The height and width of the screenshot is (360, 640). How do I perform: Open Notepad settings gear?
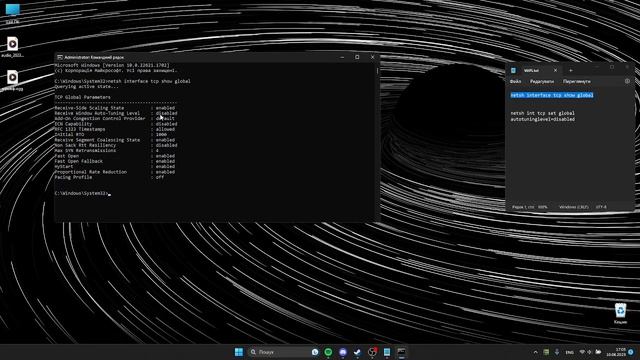627,81
